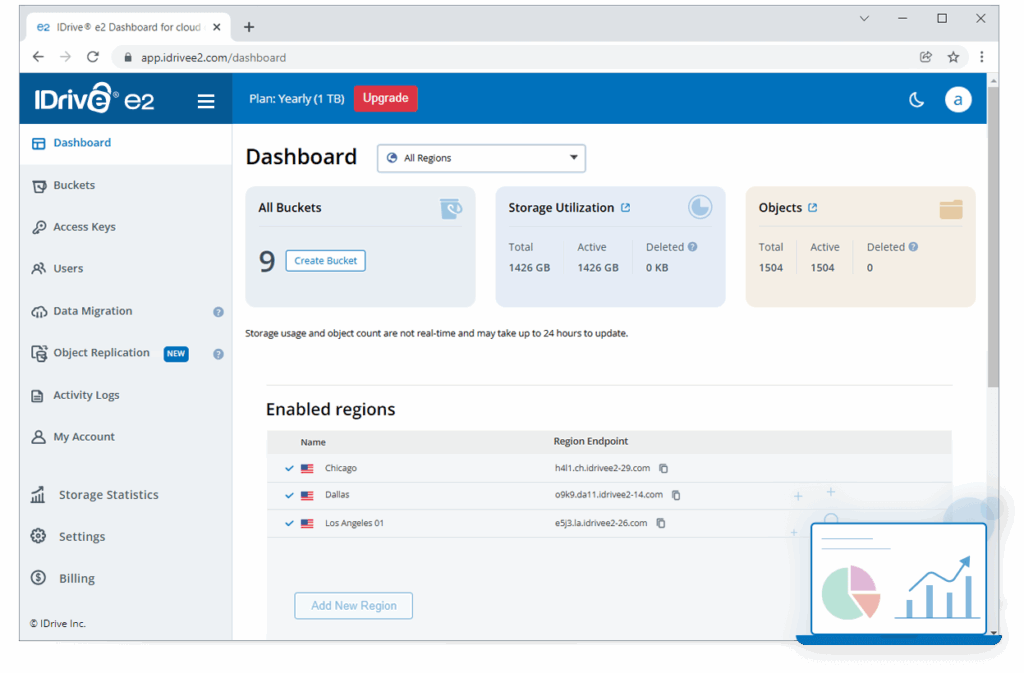Copy the Chicago region endpoint
Screen dimensions: 1024x673
click(663, 468)
